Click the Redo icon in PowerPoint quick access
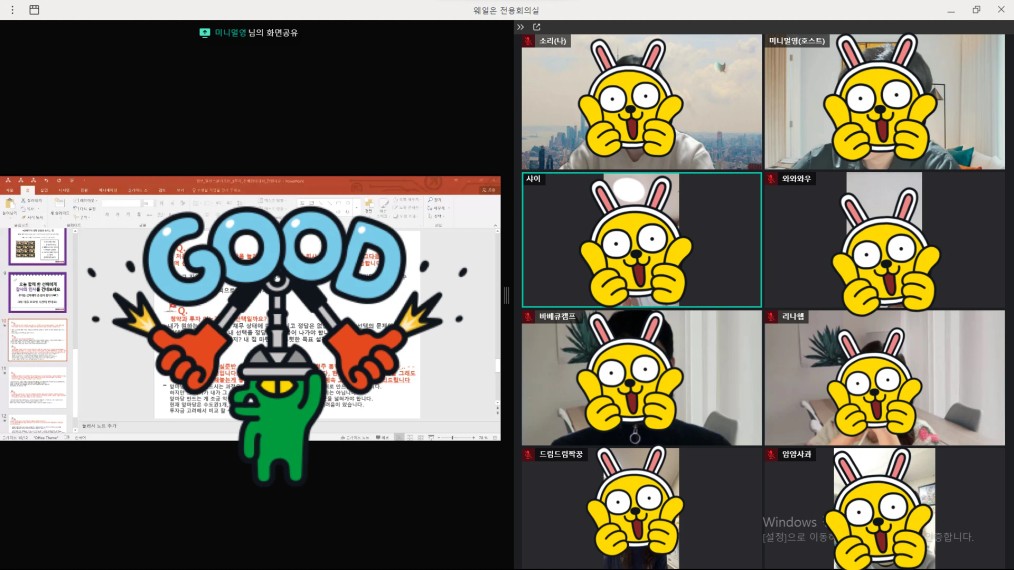Screen dimensions: 1014x570 tap(58, 181)
